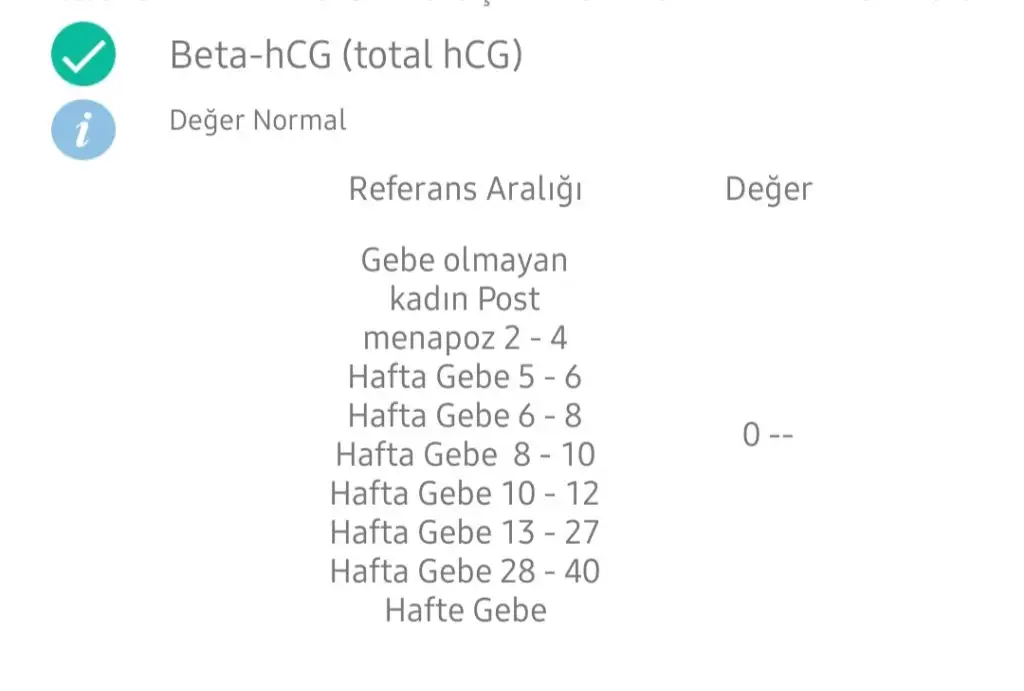1024x691 pixels.
Task: Click the 'Değer' column header
Action: click(769, 190)
